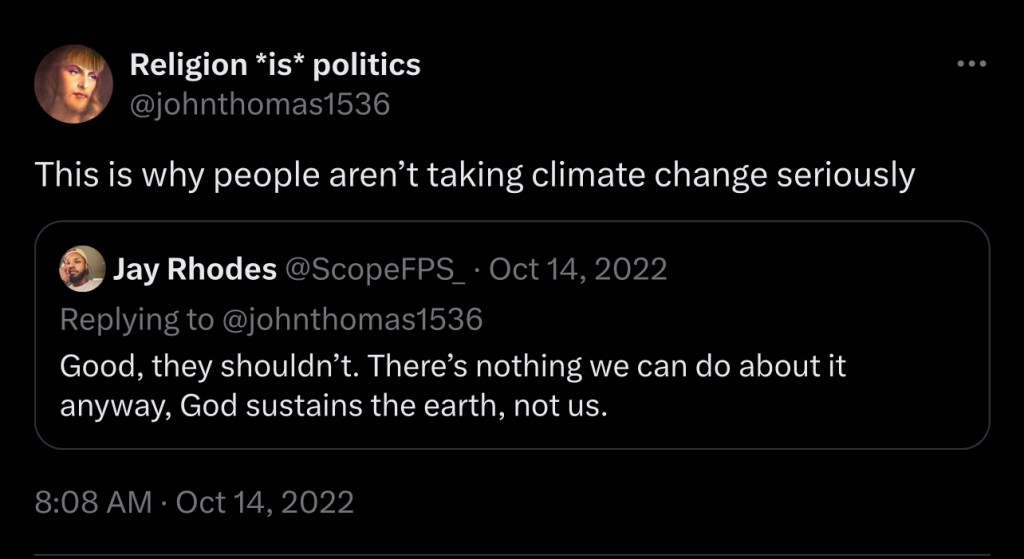Click the 8:08 AM time at the bottom

pyautogui.click(x=93, y=501)
